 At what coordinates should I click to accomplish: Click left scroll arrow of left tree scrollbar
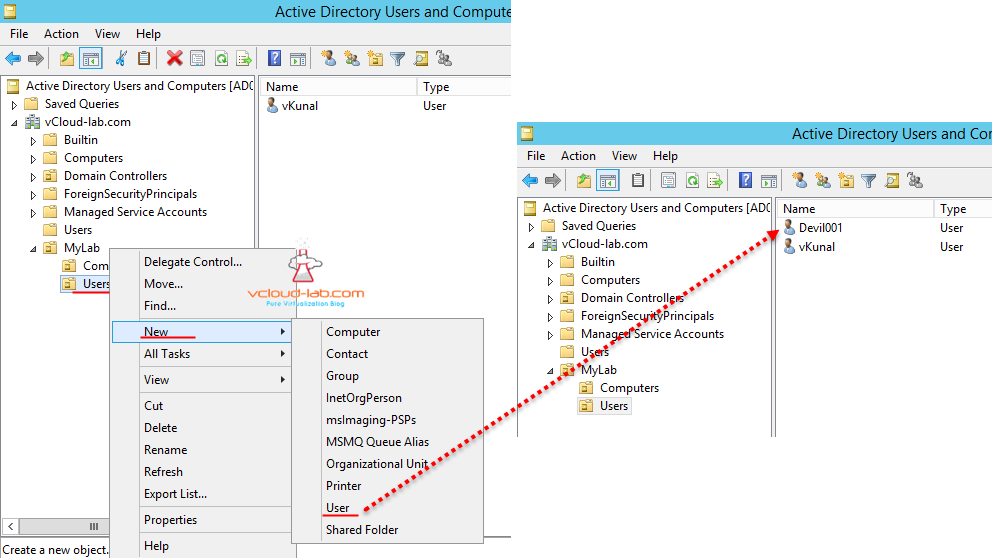(11, 526)
